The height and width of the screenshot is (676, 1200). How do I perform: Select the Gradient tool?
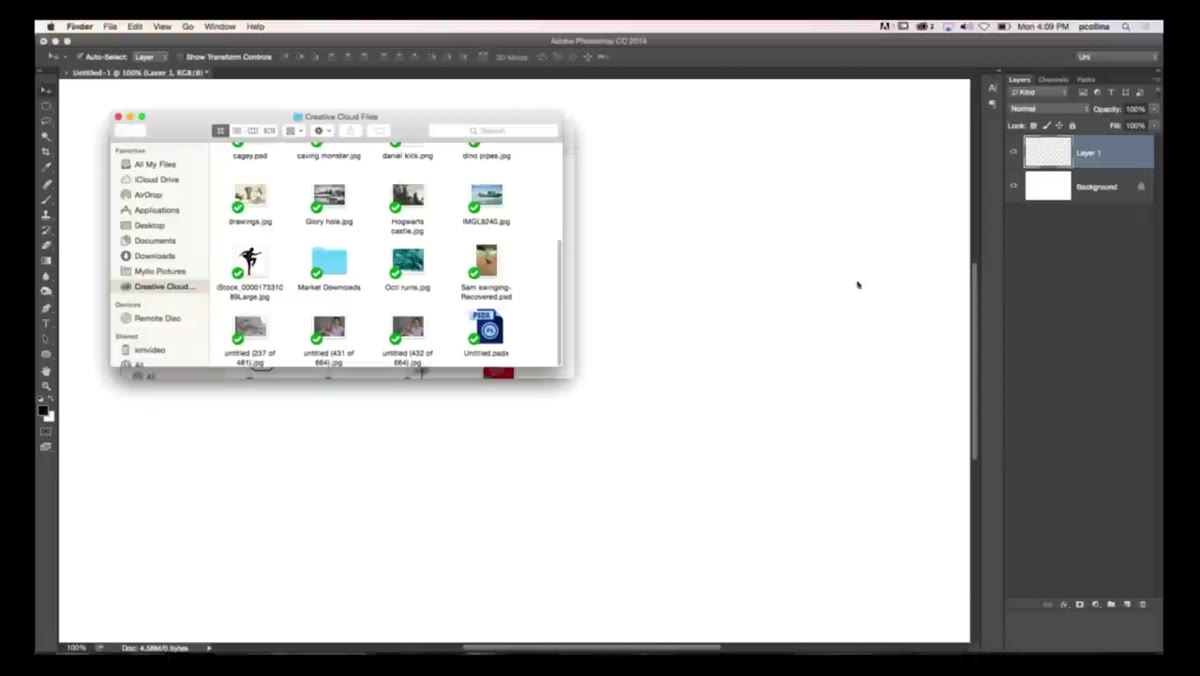click(x=46, y=261)
